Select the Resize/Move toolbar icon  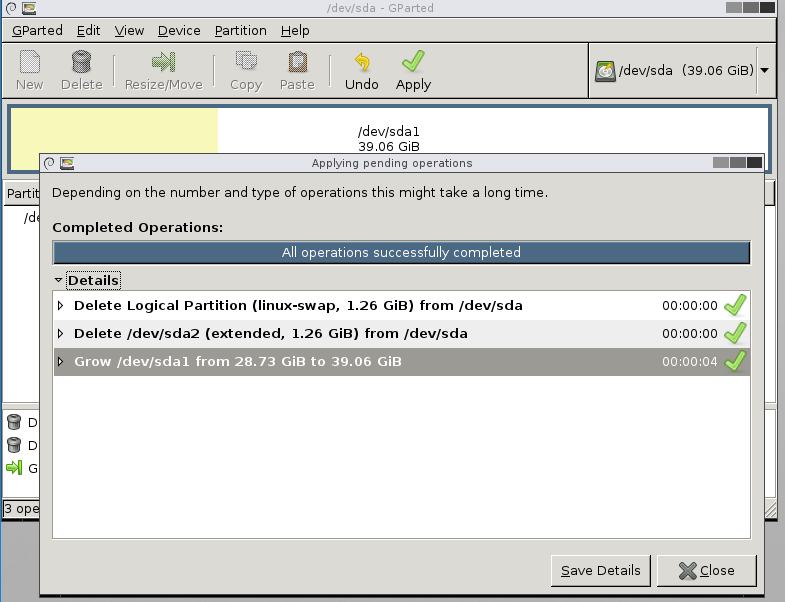tap(164, 62)
